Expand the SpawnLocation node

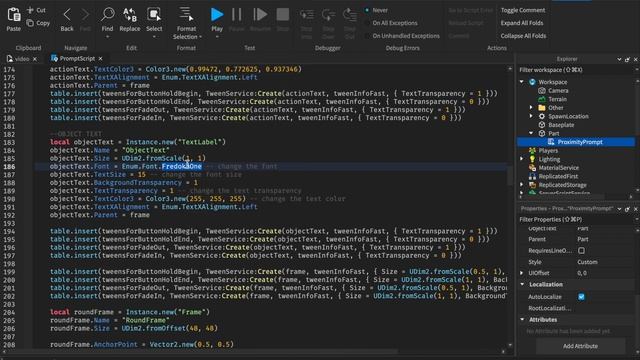pyautogui.click(x=531, y=116)
